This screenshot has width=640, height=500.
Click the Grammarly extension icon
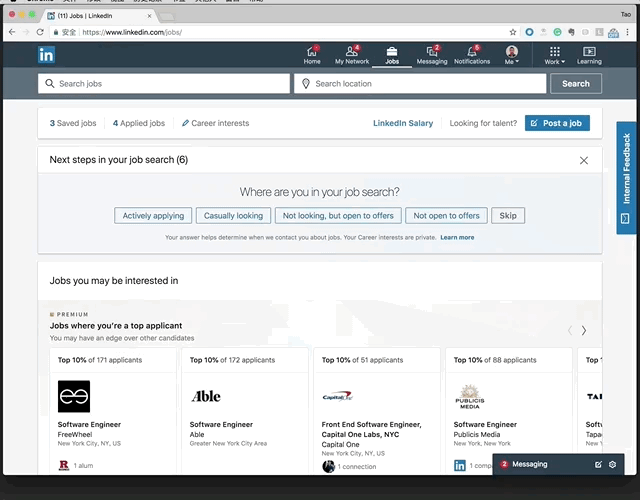coord(557,32)
